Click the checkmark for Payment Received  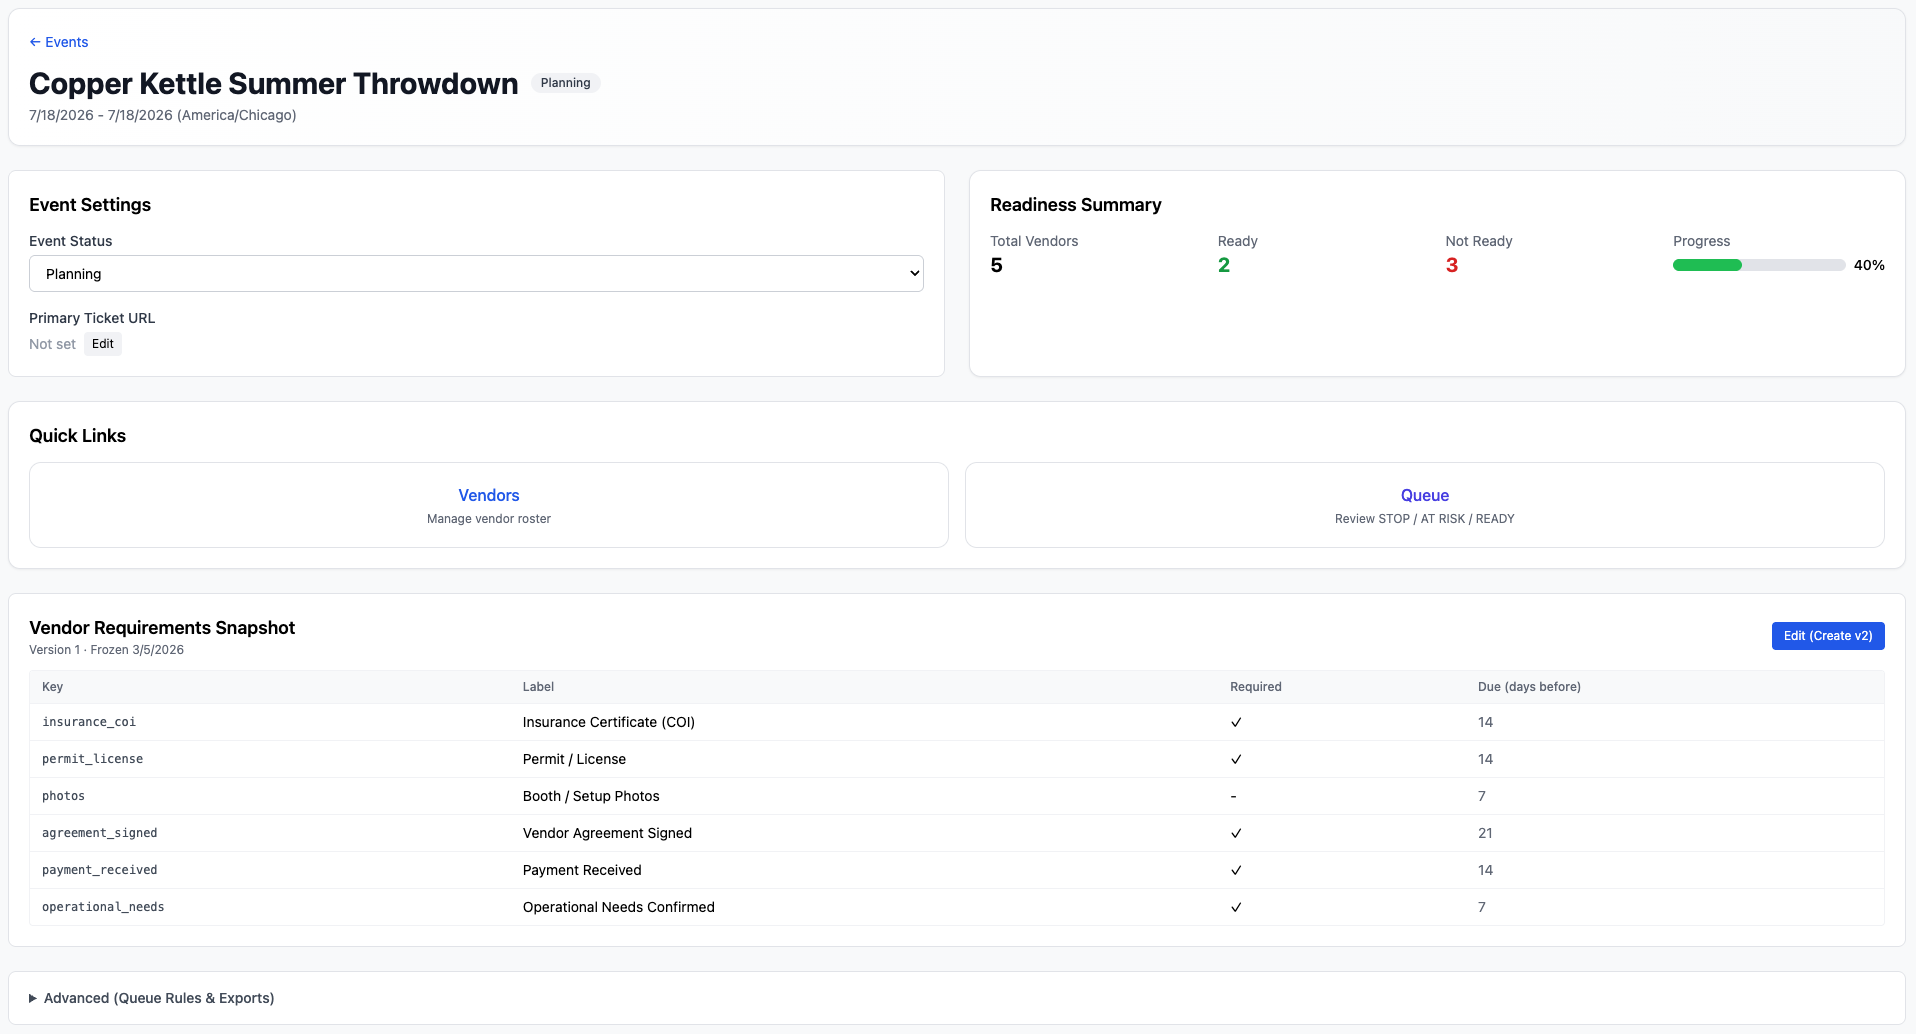(x=1237, y=870)
